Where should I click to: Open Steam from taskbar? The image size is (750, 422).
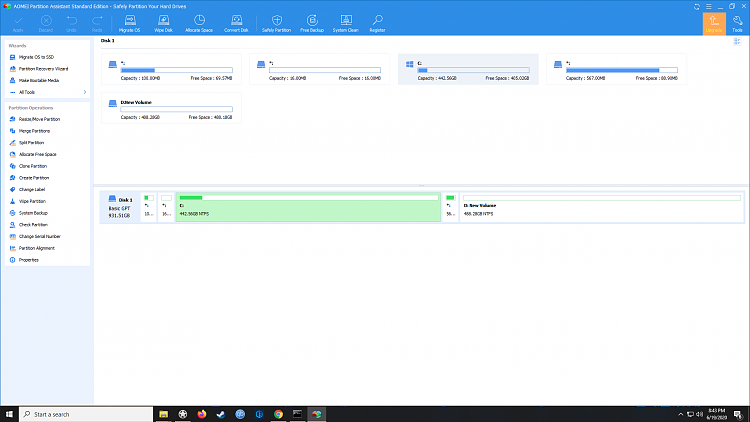[x=221, y=414]
